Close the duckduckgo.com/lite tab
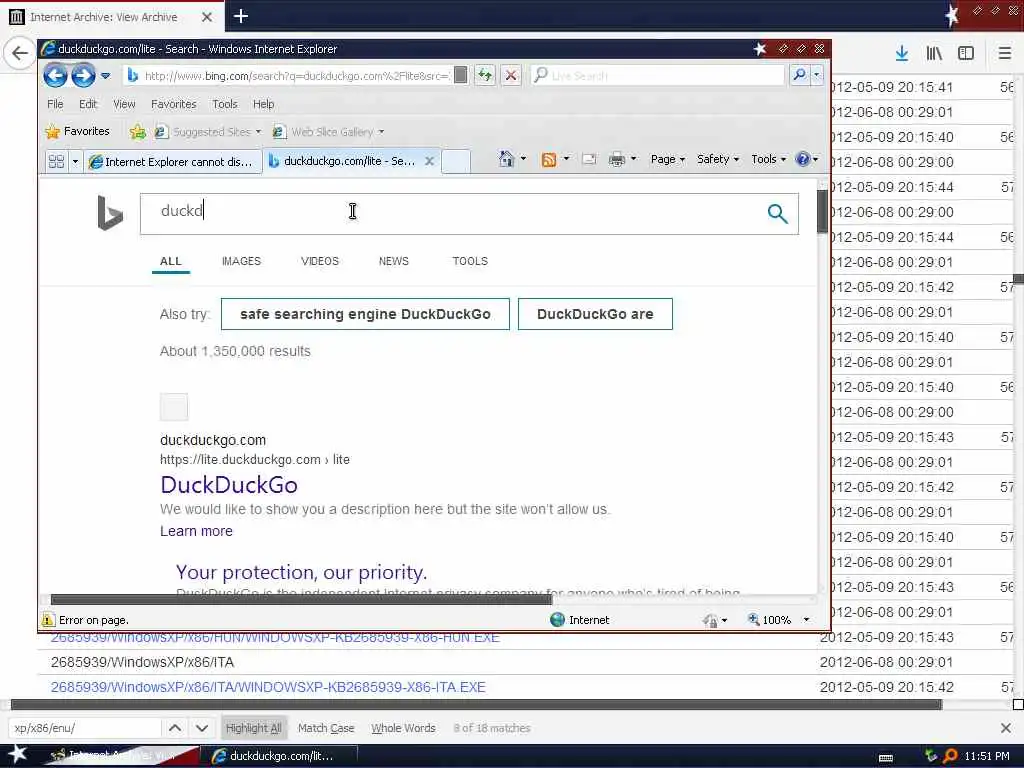This screenshot has height=768, width=1024. (429, 161)
